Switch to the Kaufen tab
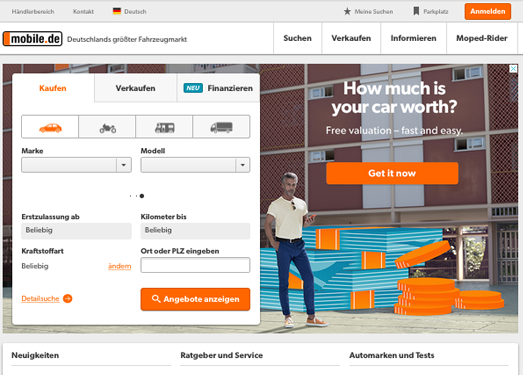This screenshot has height=375, width=523. click(53, 88)
